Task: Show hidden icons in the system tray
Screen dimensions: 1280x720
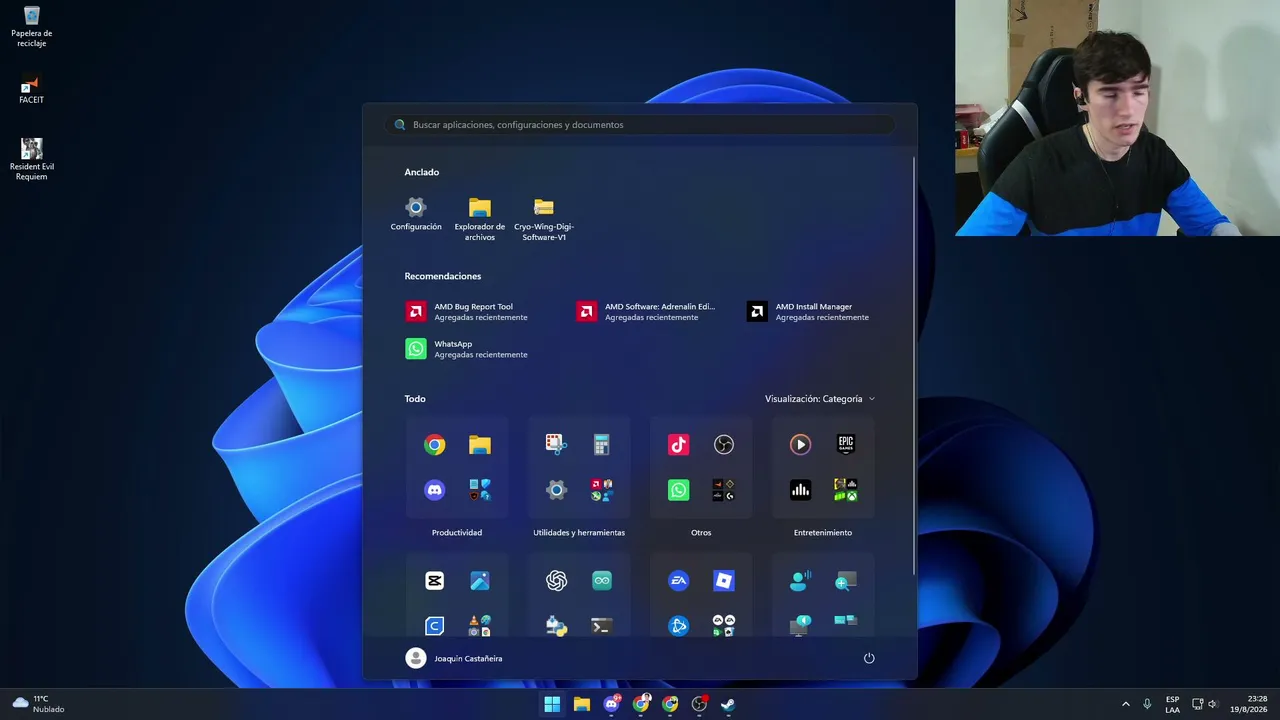Action: (1126, 704)
